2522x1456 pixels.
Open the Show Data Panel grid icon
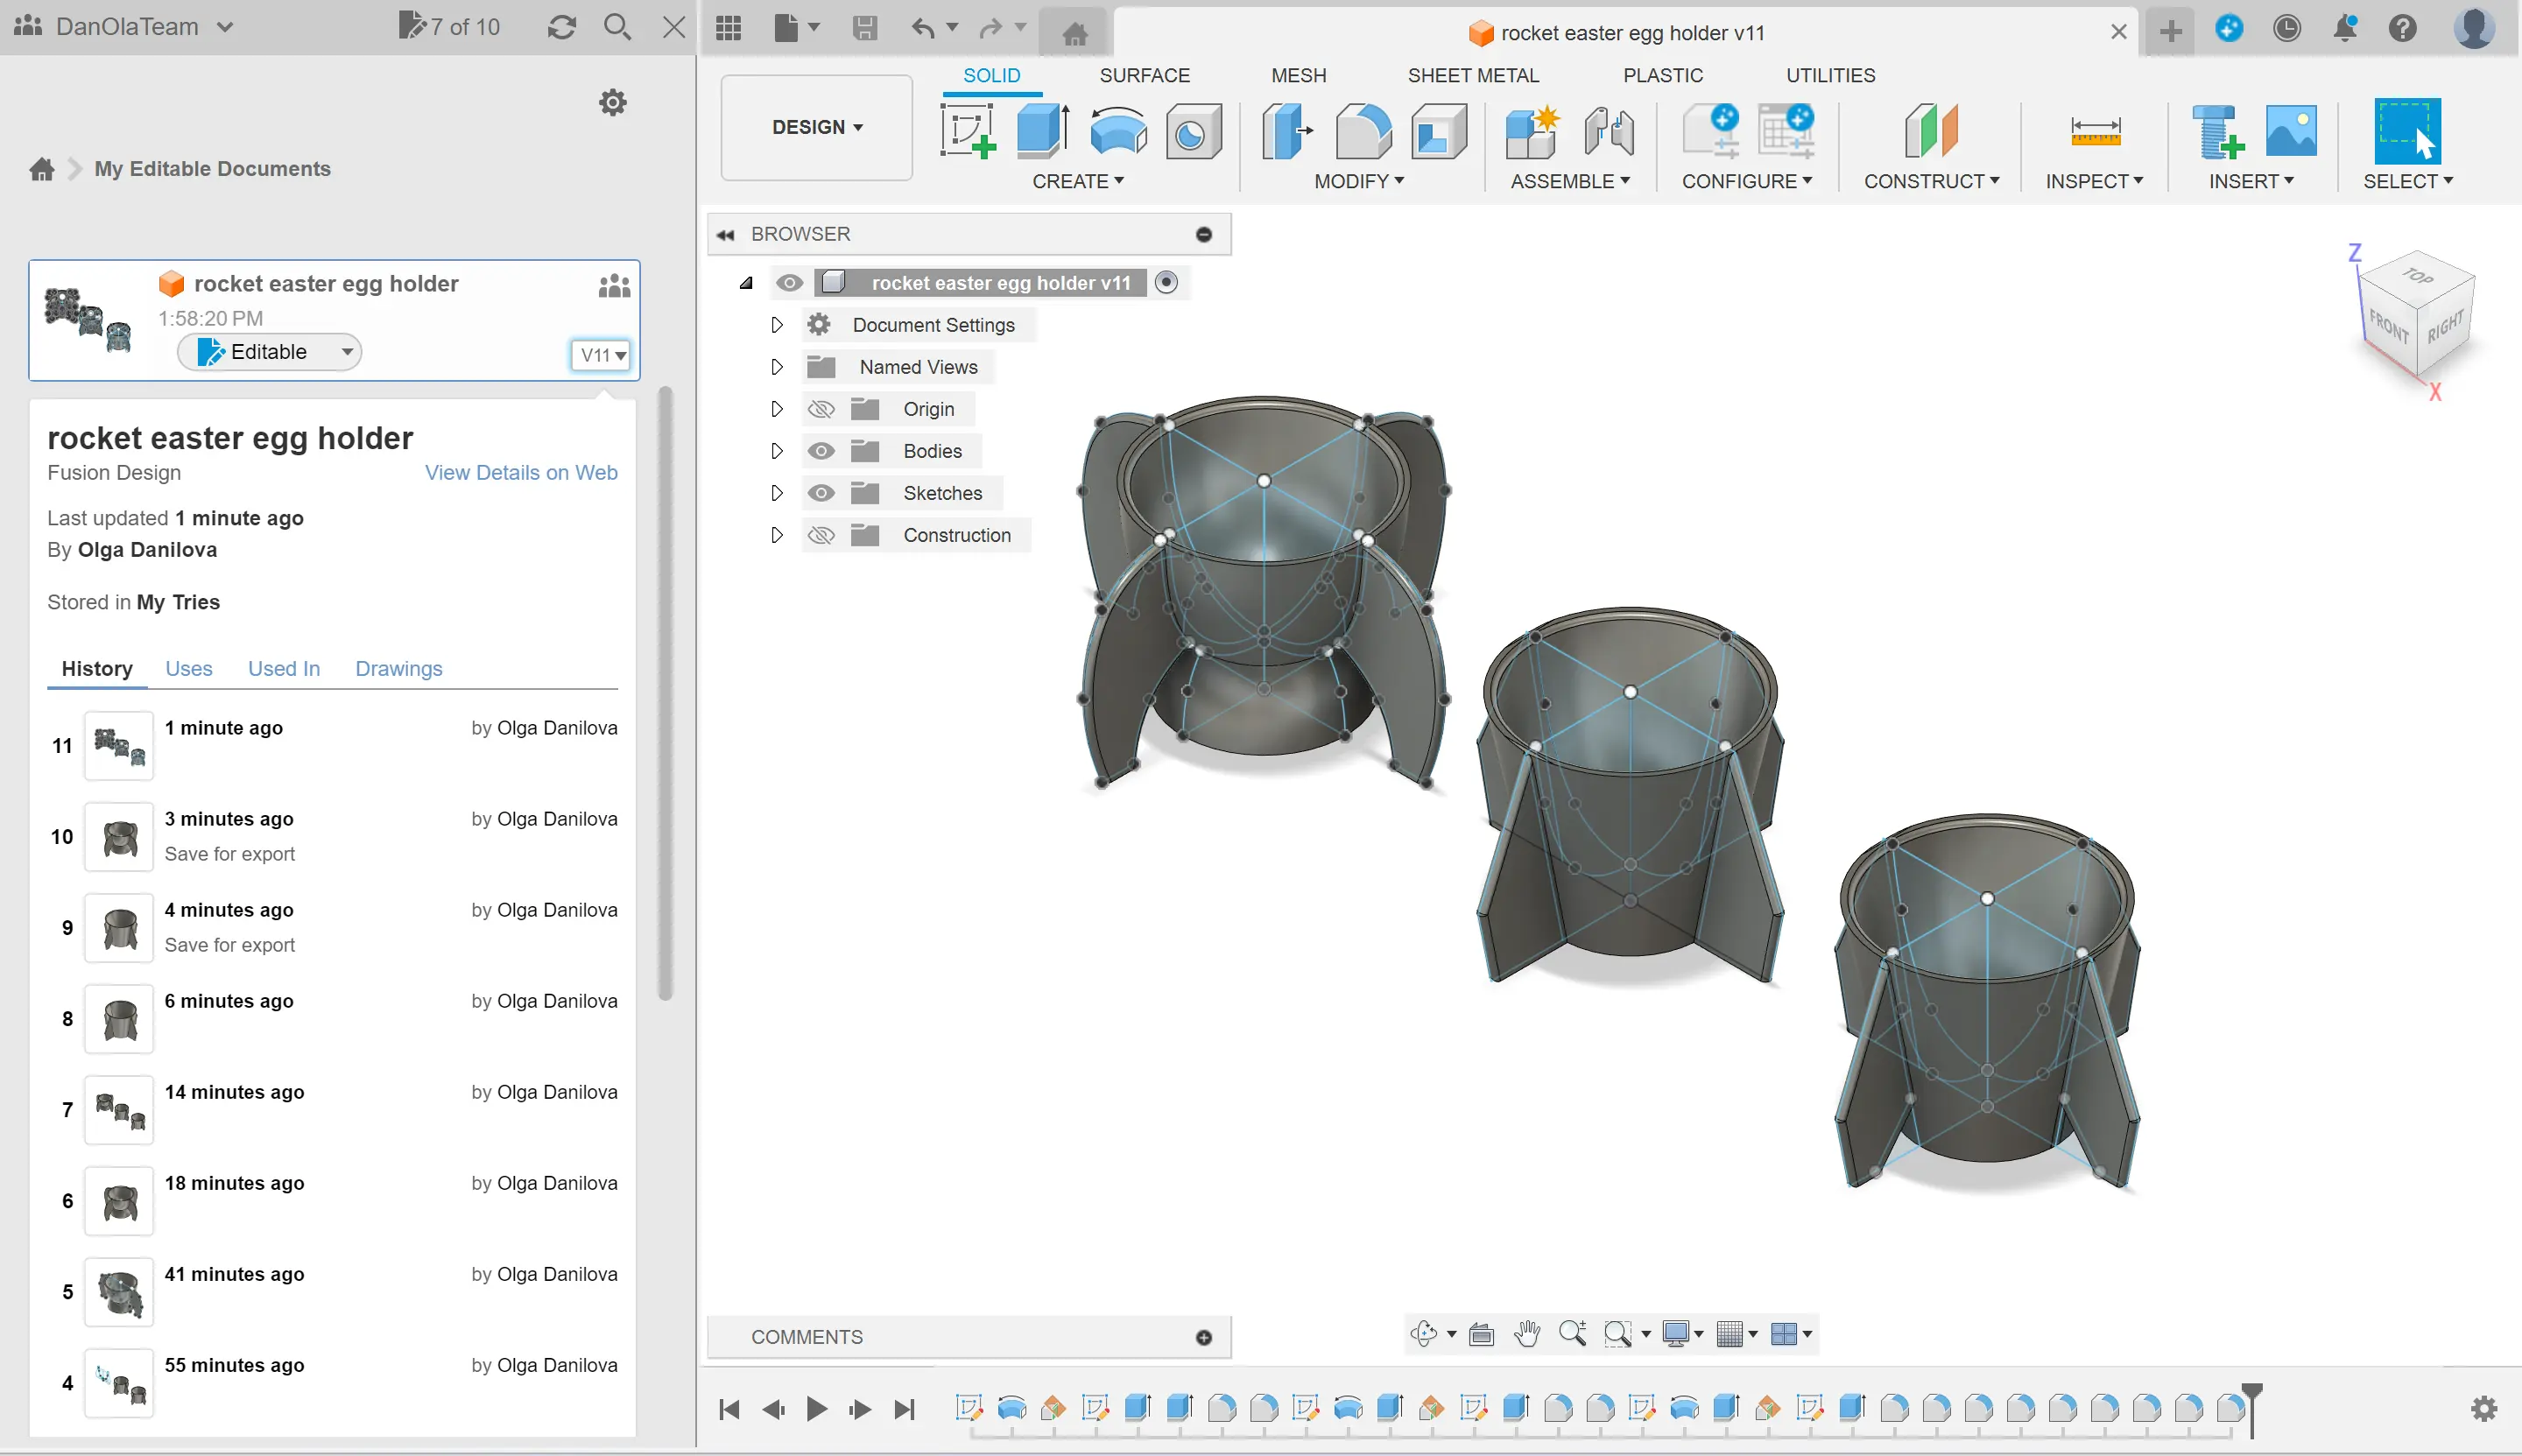[x=729, y=28]
